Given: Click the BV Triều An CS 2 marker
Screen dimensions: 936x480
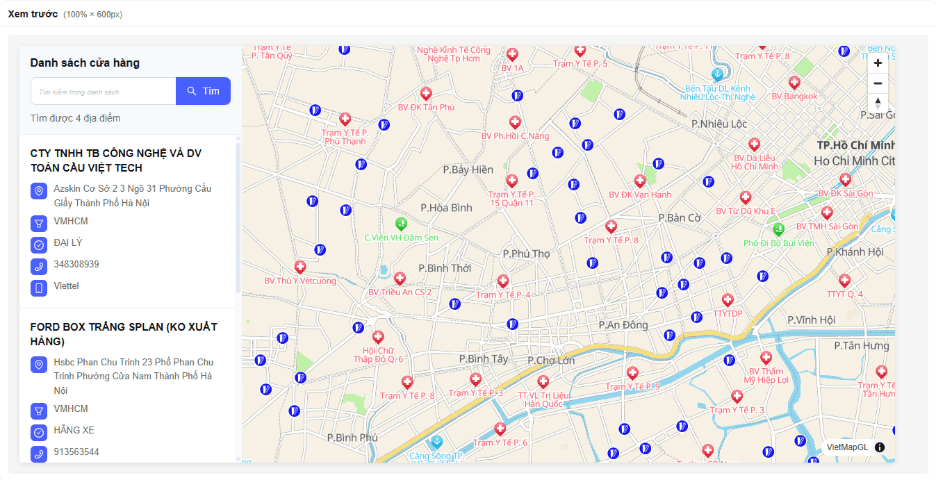Looking at the screenshot, I should coord(400,278).
